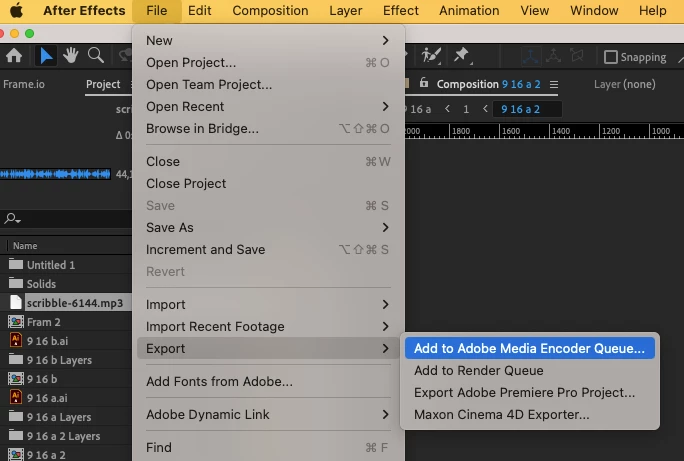The width and height of the screenshot is (684, 461).
Task: Choose Find in File menu
Action: tap(266, 447)
